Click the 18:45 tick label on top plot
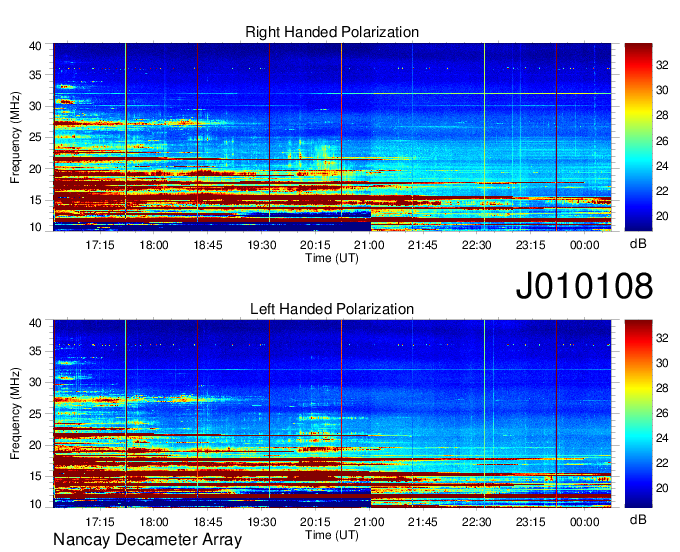Screen dimensions: 680x552 (208, 245)
